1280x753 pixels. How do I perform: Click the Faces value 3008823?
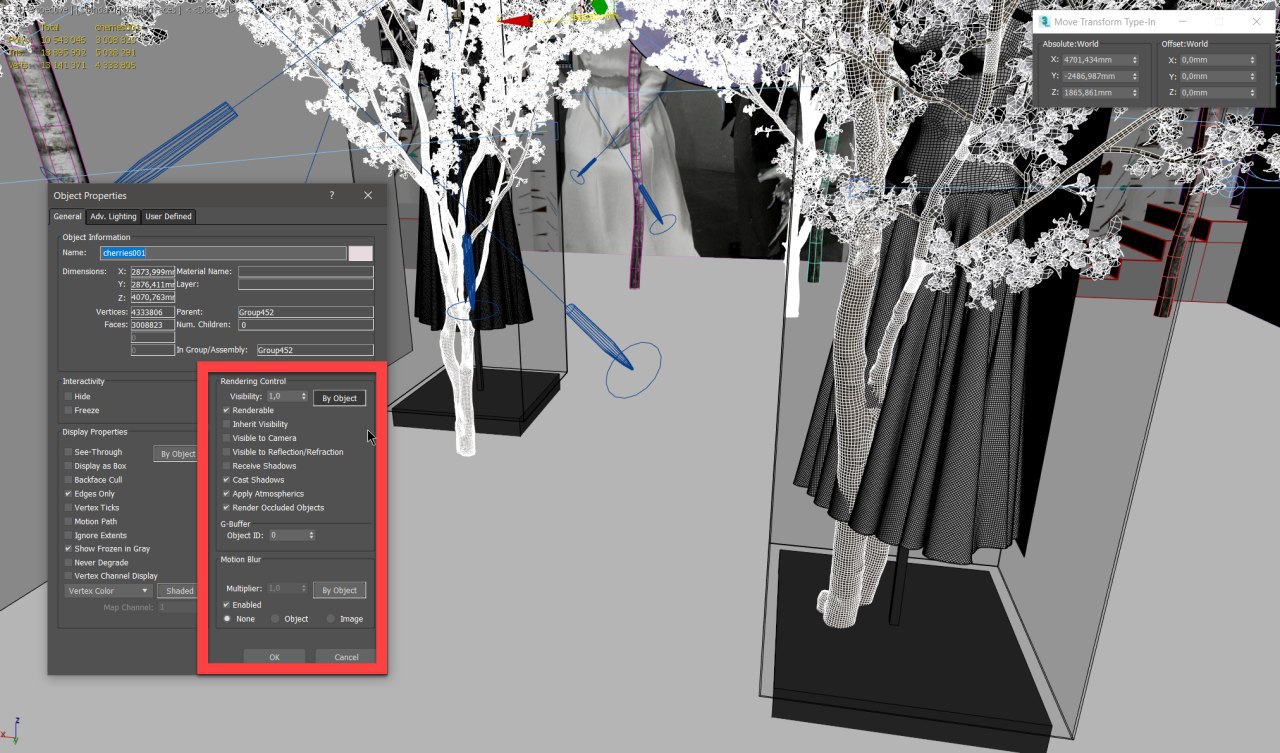[153, 325]
